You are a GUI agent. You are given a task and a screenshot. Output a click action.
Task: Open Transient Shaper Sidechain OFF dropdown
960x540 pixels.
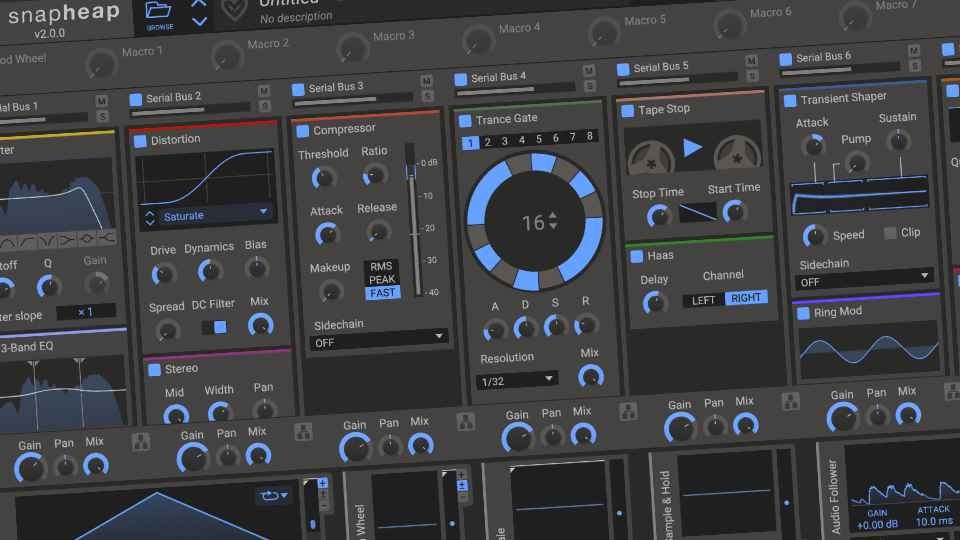pyautogui.click(x=863, y=279)
